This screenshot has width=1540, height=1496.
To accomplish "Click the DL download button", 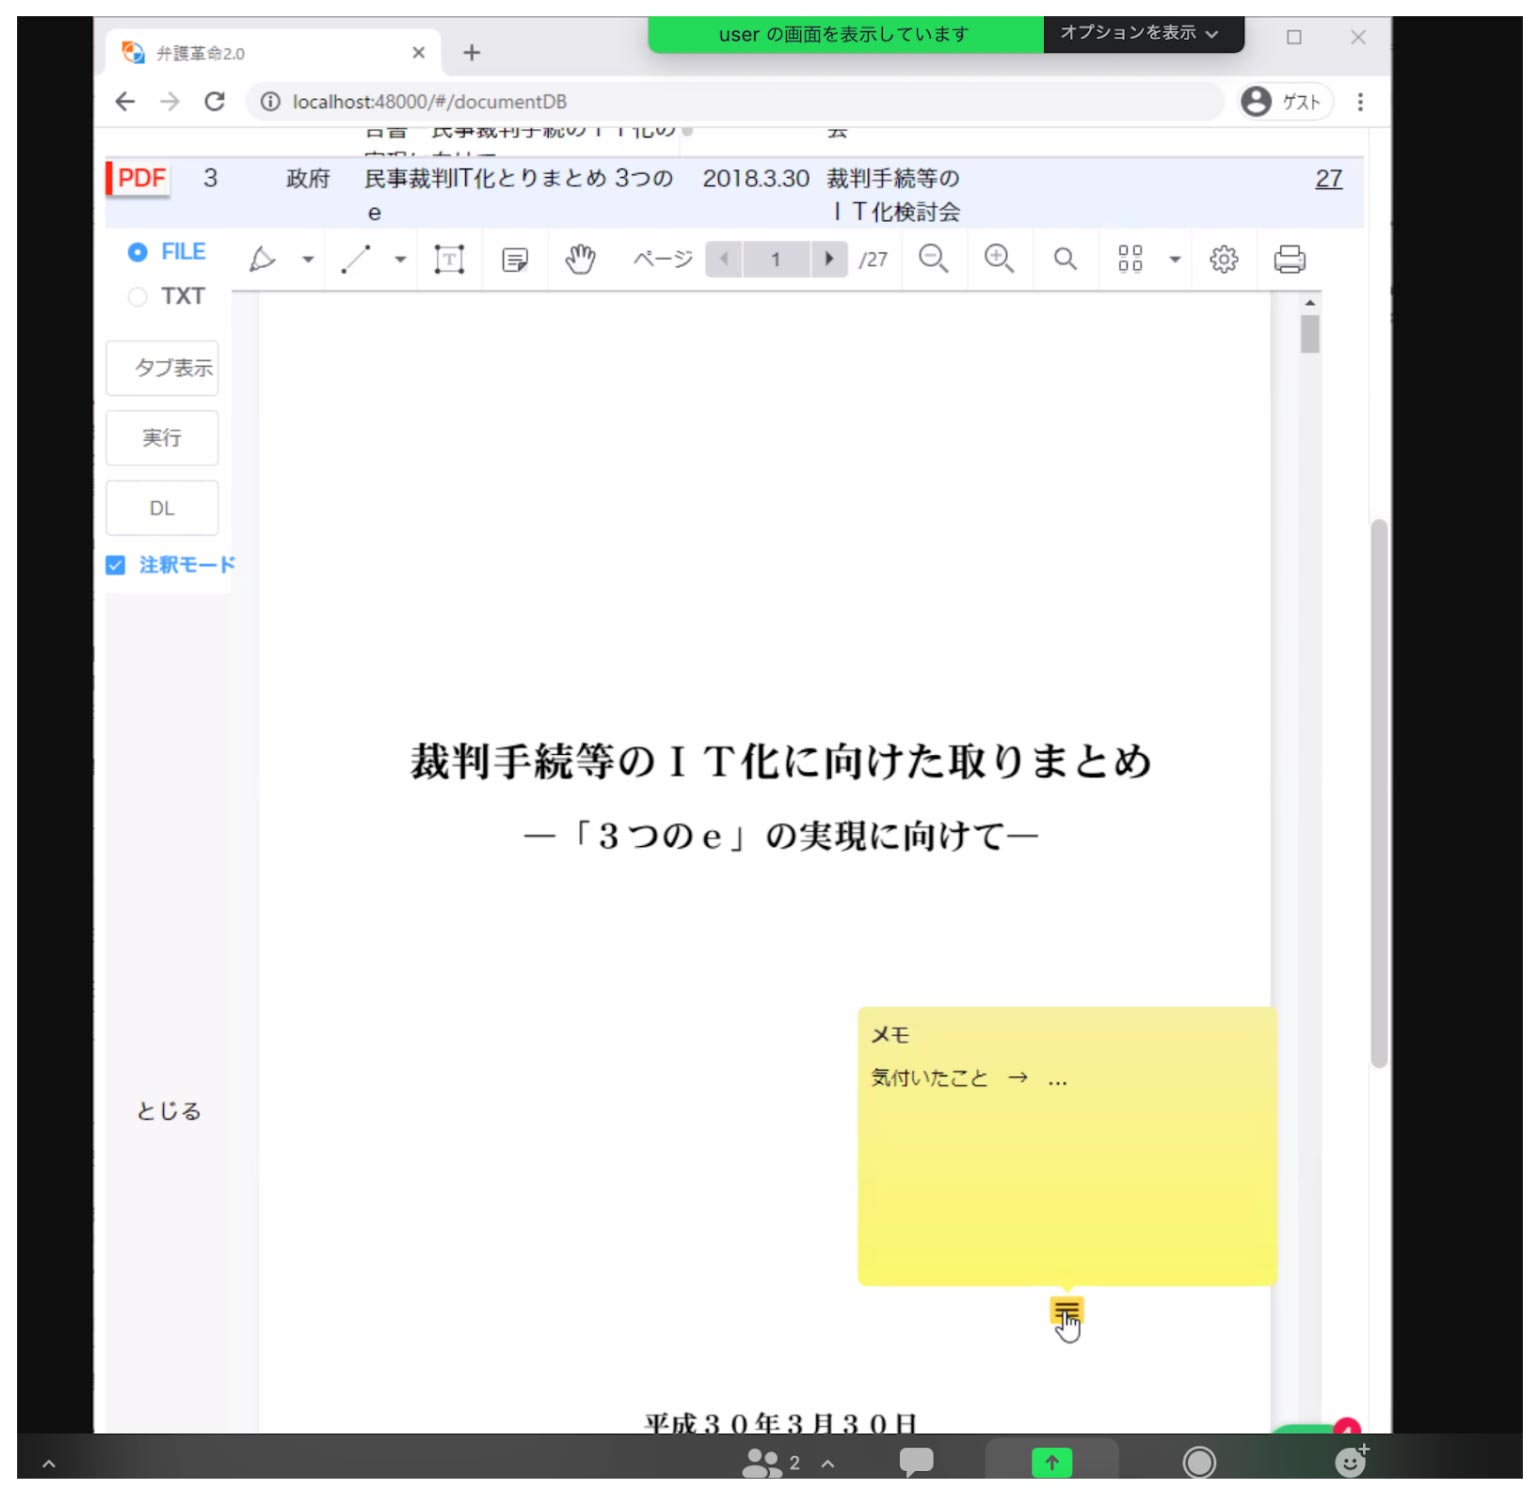I will pos(162,508).
